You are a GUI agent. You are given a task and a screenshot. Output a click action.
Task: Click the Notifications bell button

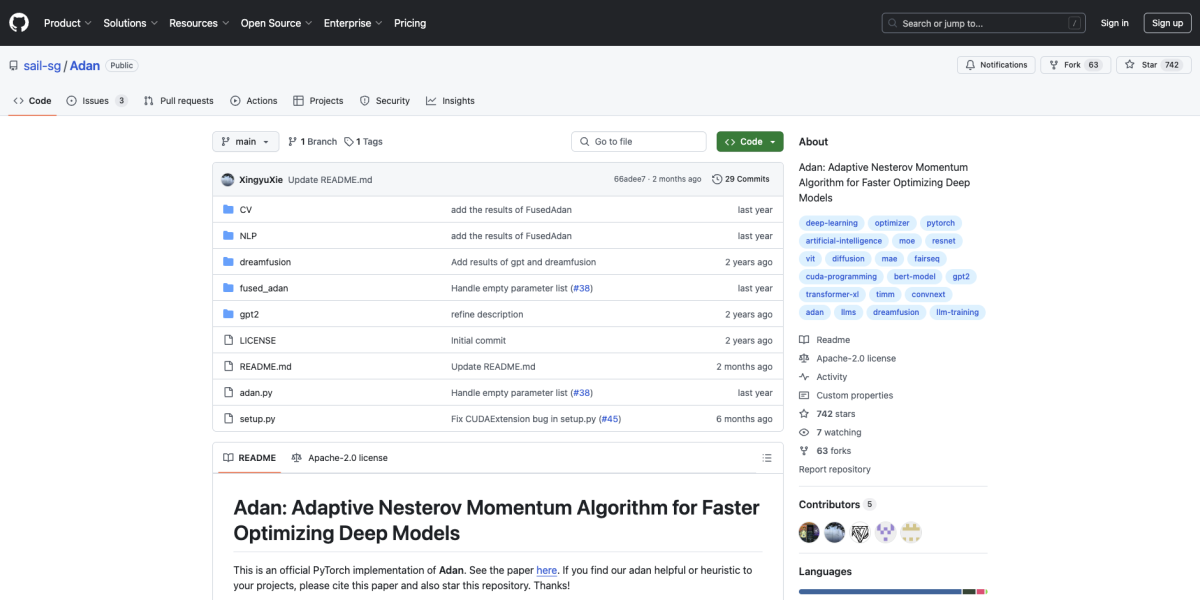(996, 65)
